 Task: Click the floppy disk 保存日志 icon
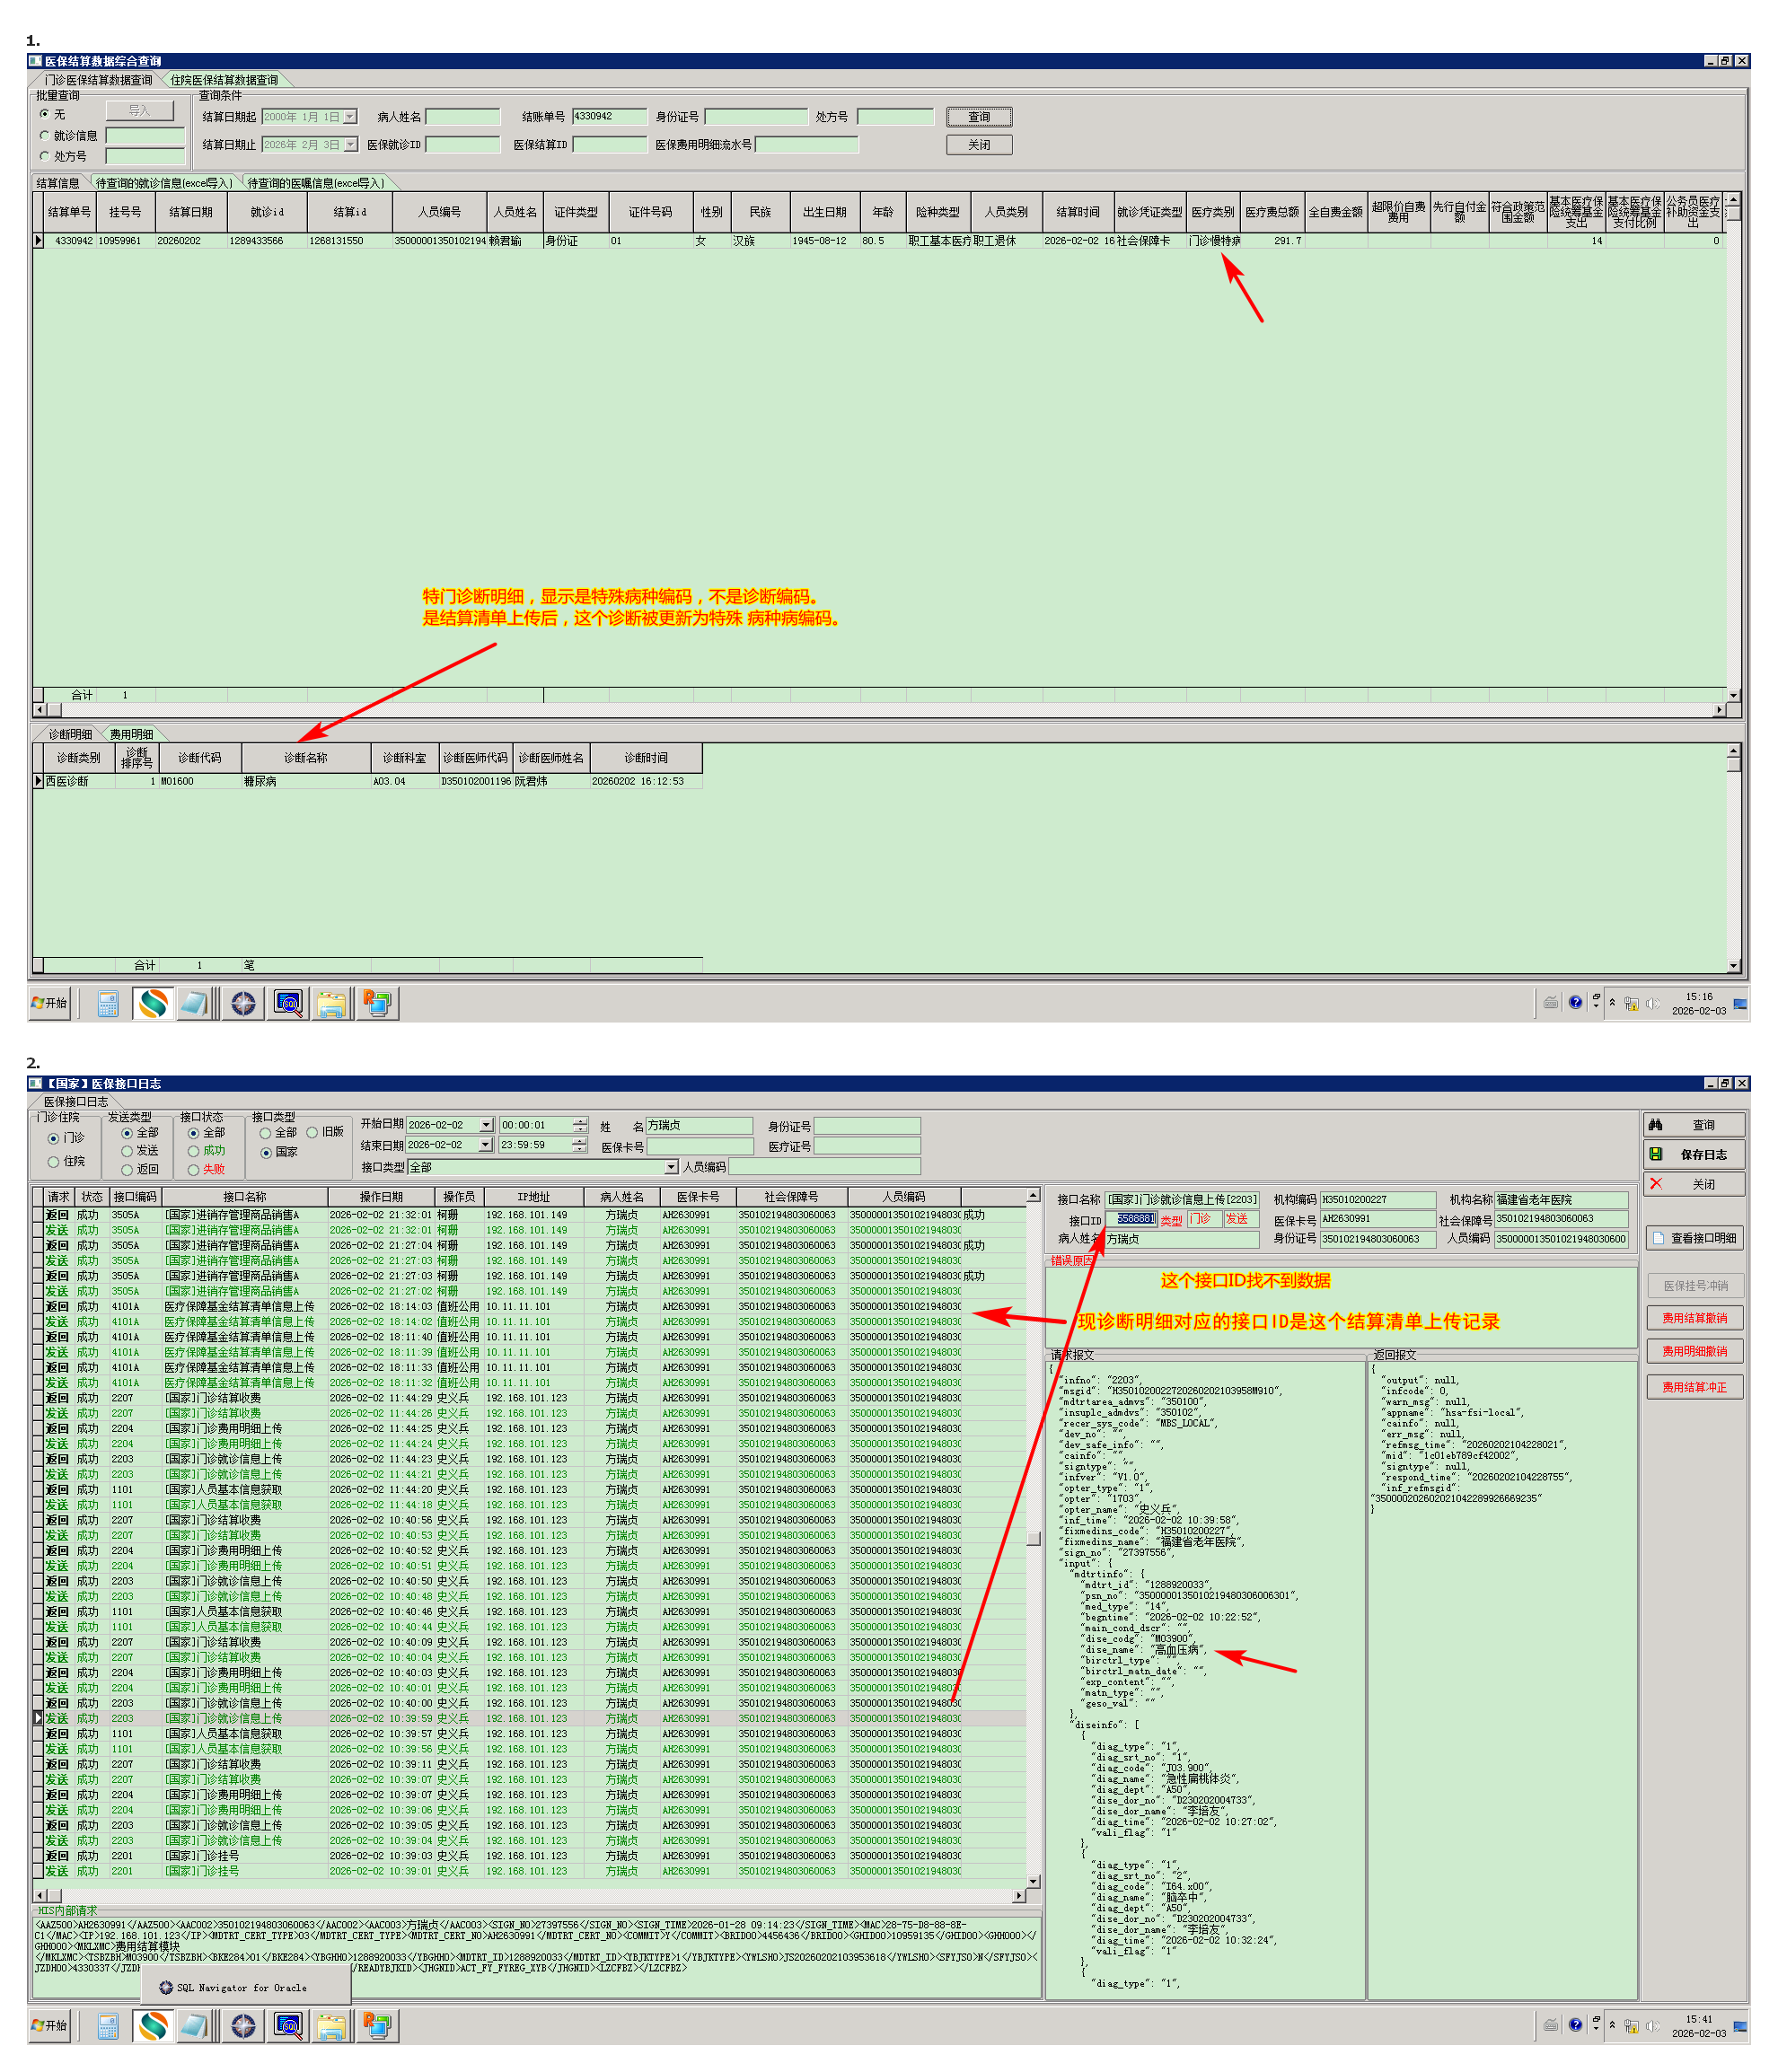[x=1656, y=1154]
